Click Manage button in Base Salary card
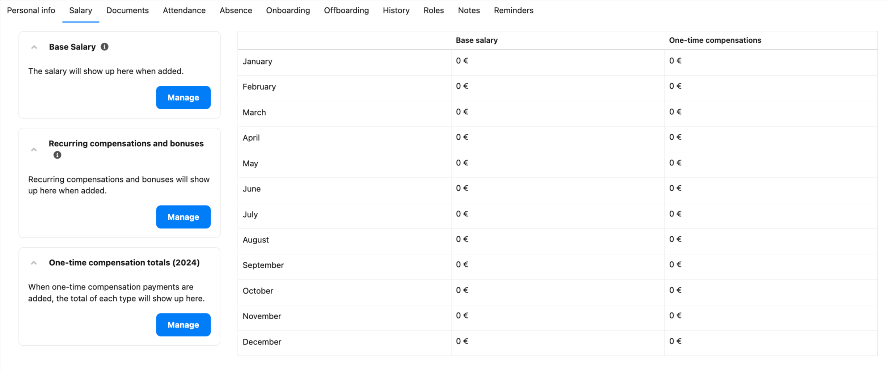 [183, 98]
